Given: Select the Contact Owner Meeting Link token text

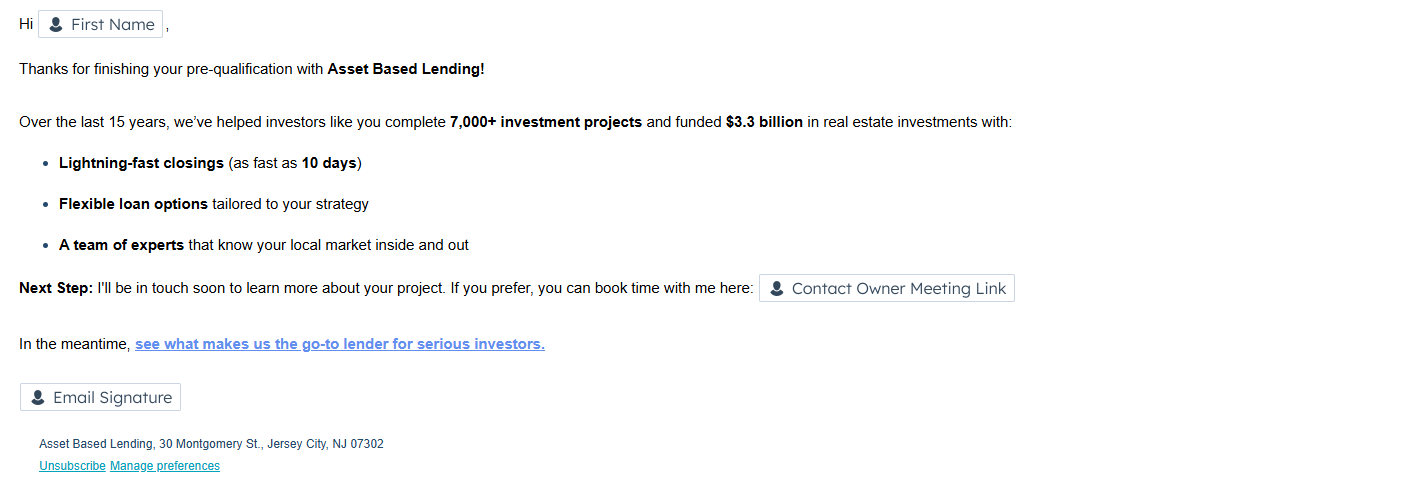Looking at the screenshot, I should [x=898, y=289].
